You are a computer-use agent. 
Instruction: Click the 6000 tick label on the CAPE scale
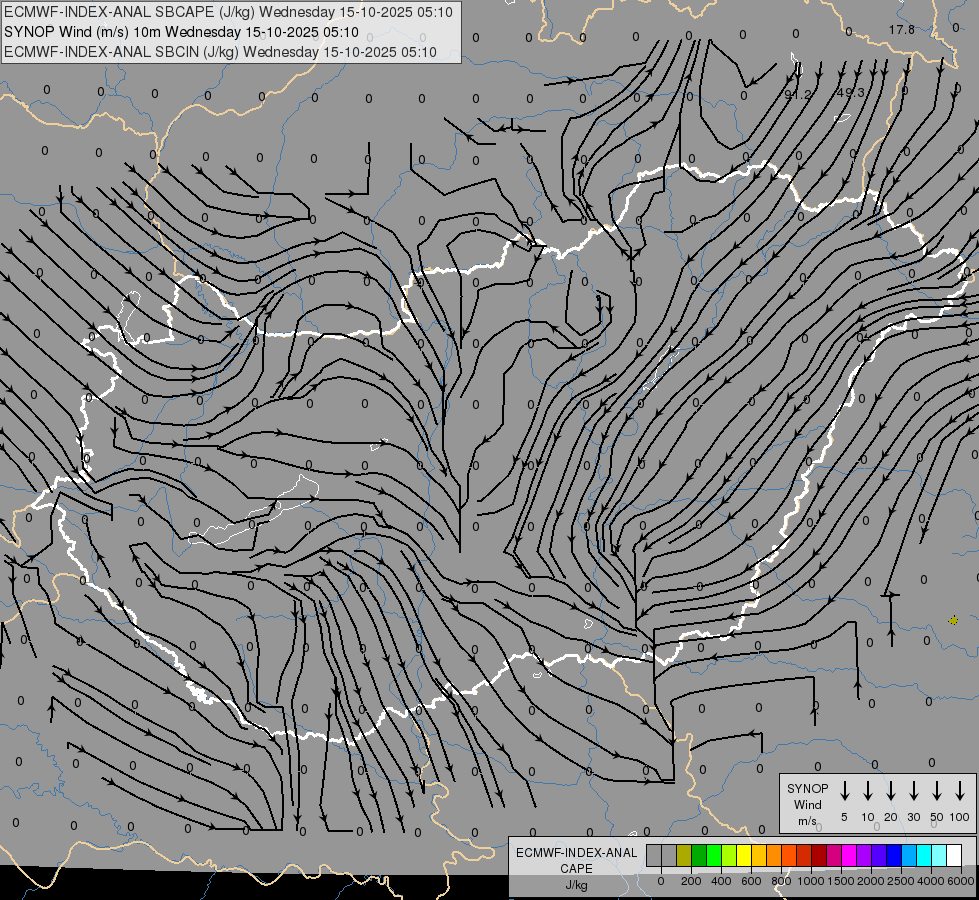click(x=961, y=881)
